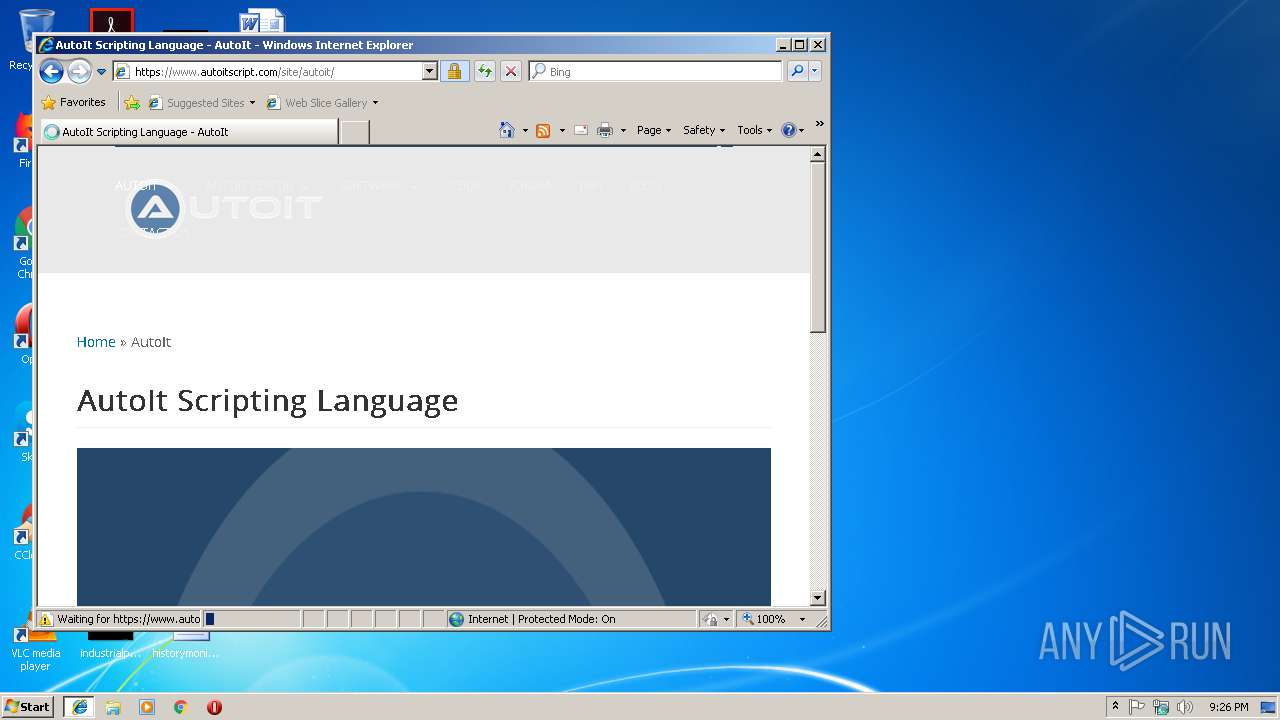Click the RSS feeds icon
Viewport: 1280px width, 720px height.
tap(543, 130)
